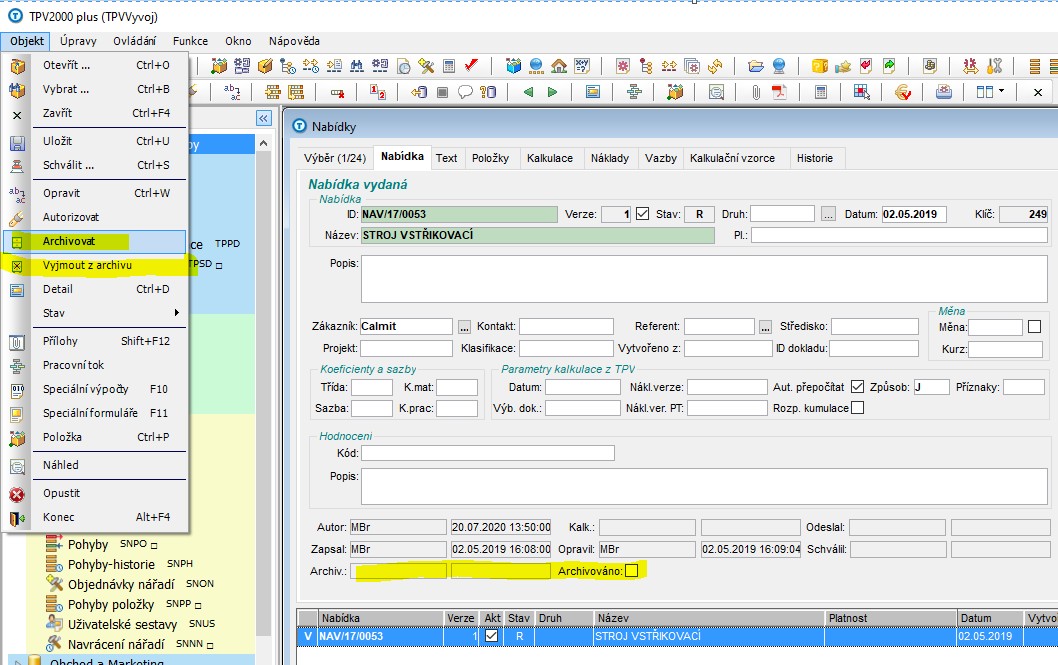
Task: Click the X close icon ending the second toolbar row
Action: click(x=1038, y=92)
